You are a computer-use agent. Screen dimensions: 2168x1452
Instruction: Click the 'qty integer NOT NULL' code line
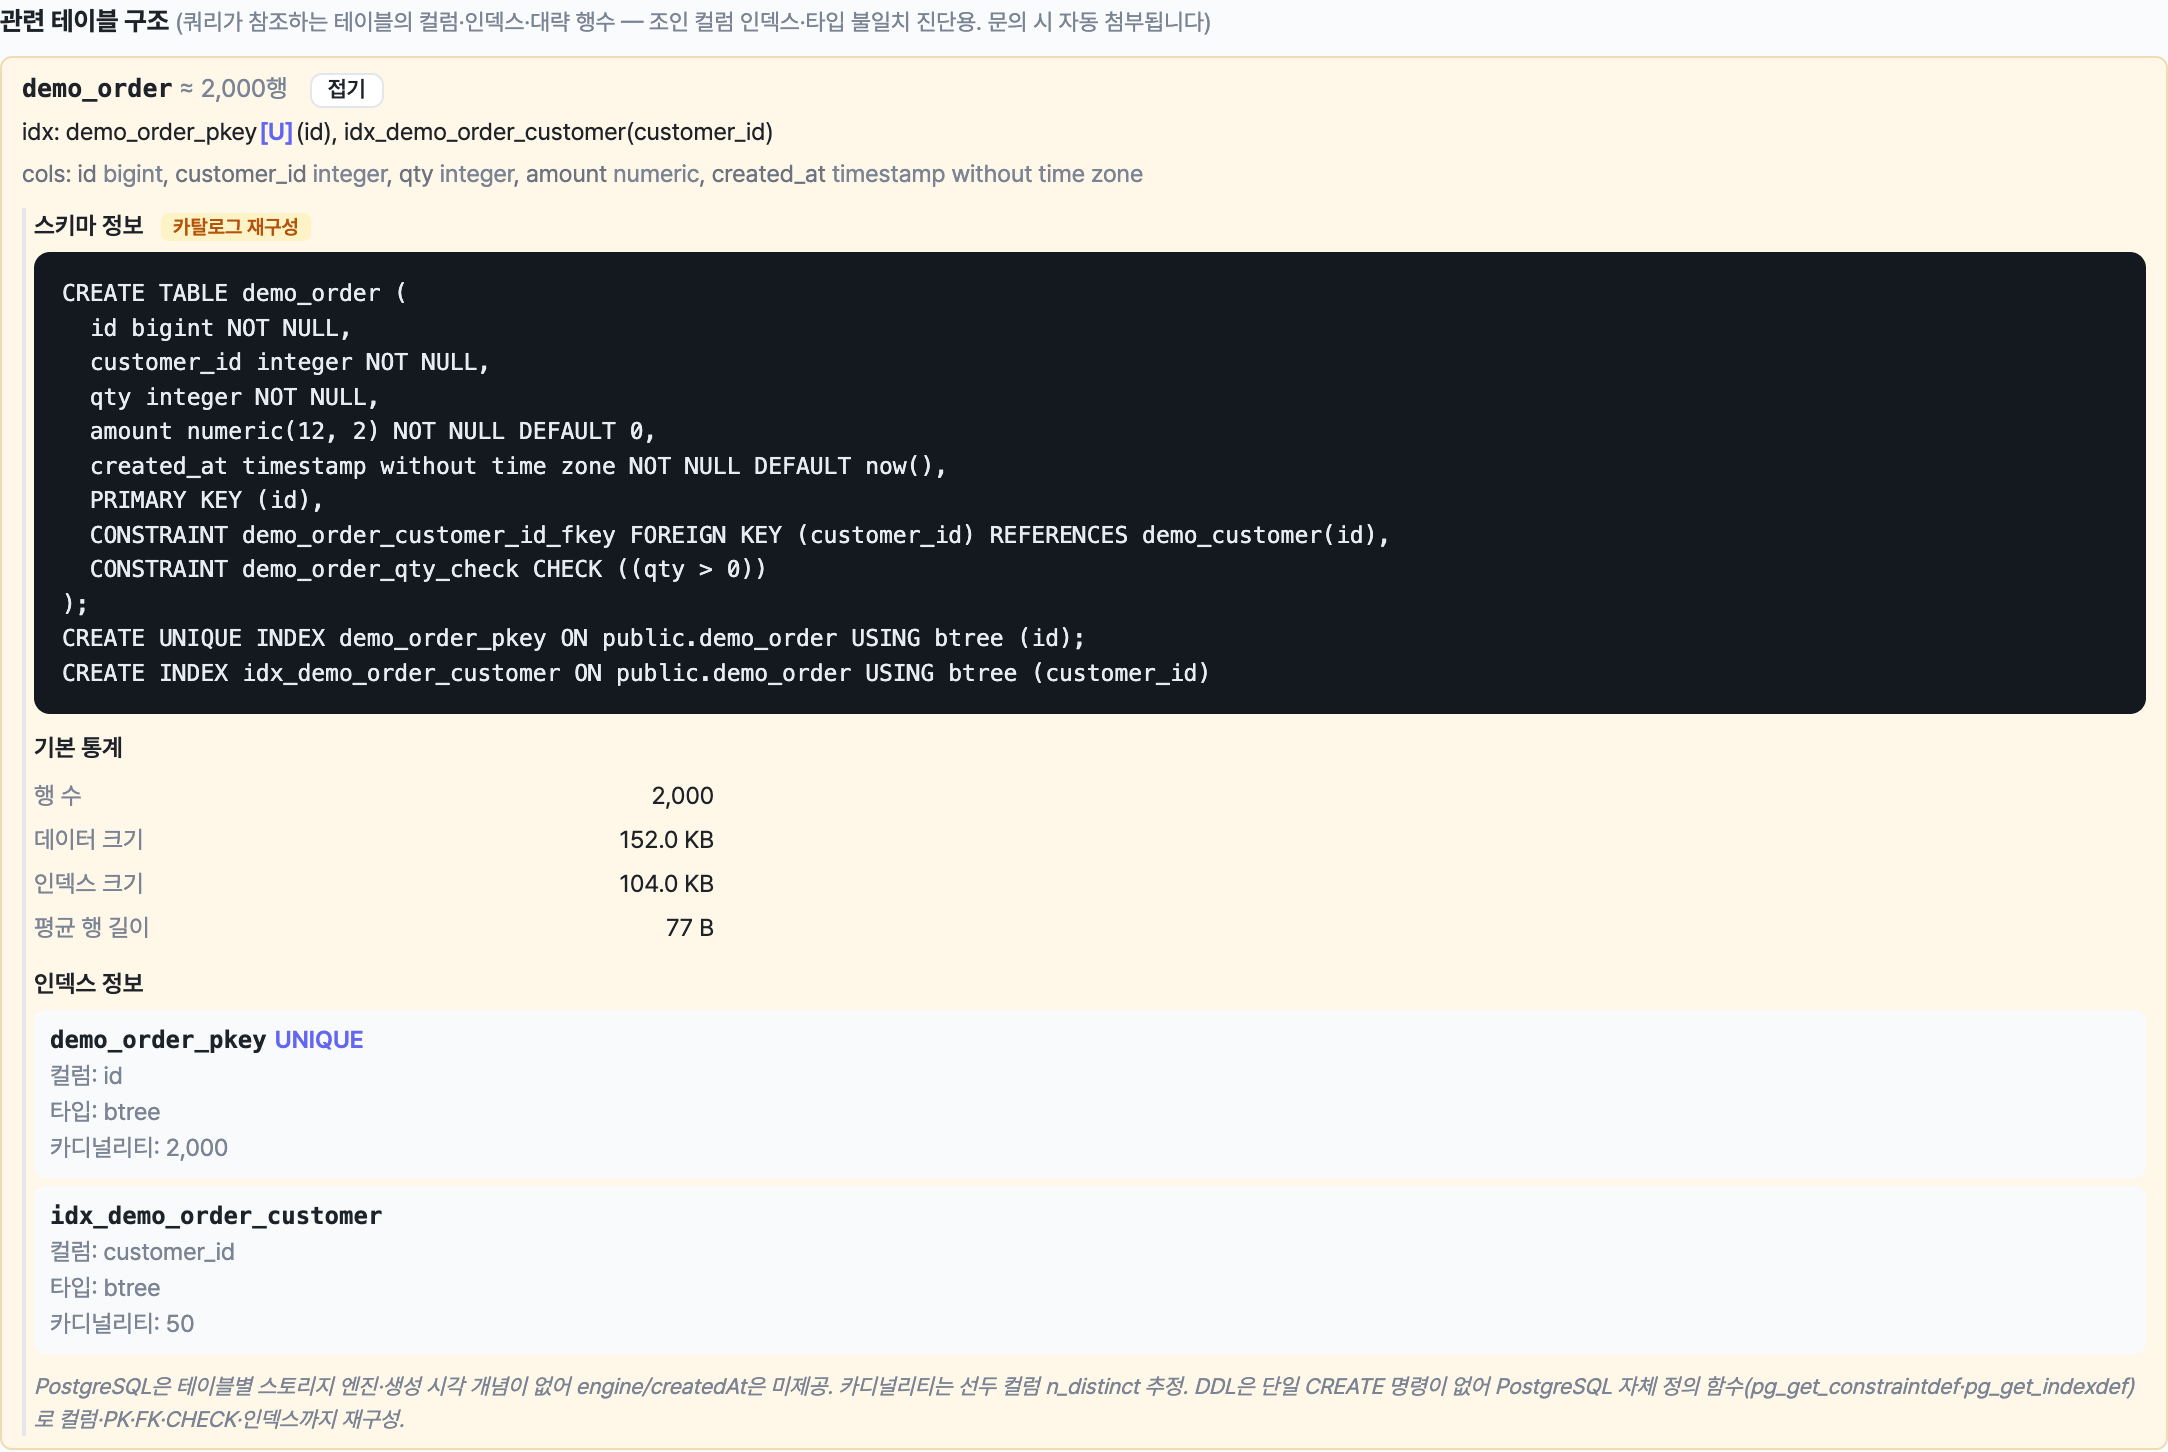coord(234,397)
